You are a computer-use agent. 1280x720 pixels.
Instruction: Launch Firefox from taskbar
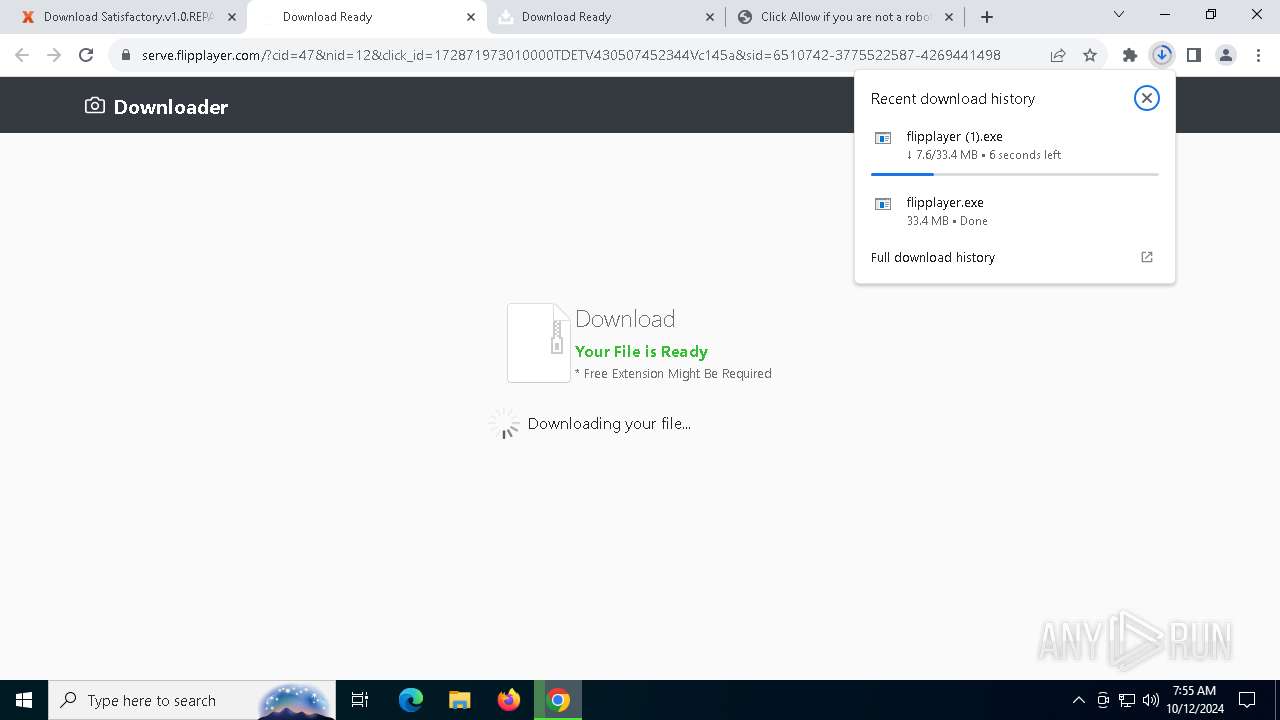(509, 700)
